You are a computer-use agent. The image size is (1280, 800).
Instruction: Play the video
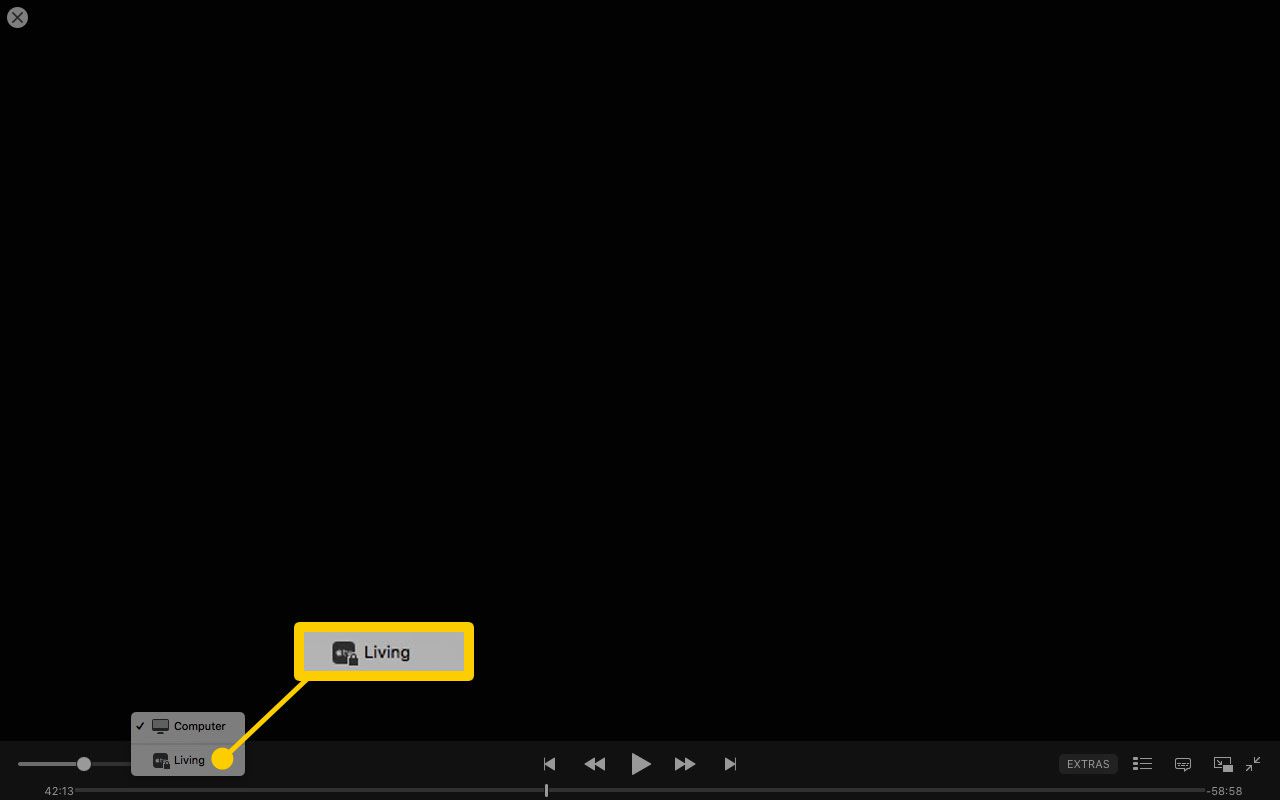pos(641,764)
